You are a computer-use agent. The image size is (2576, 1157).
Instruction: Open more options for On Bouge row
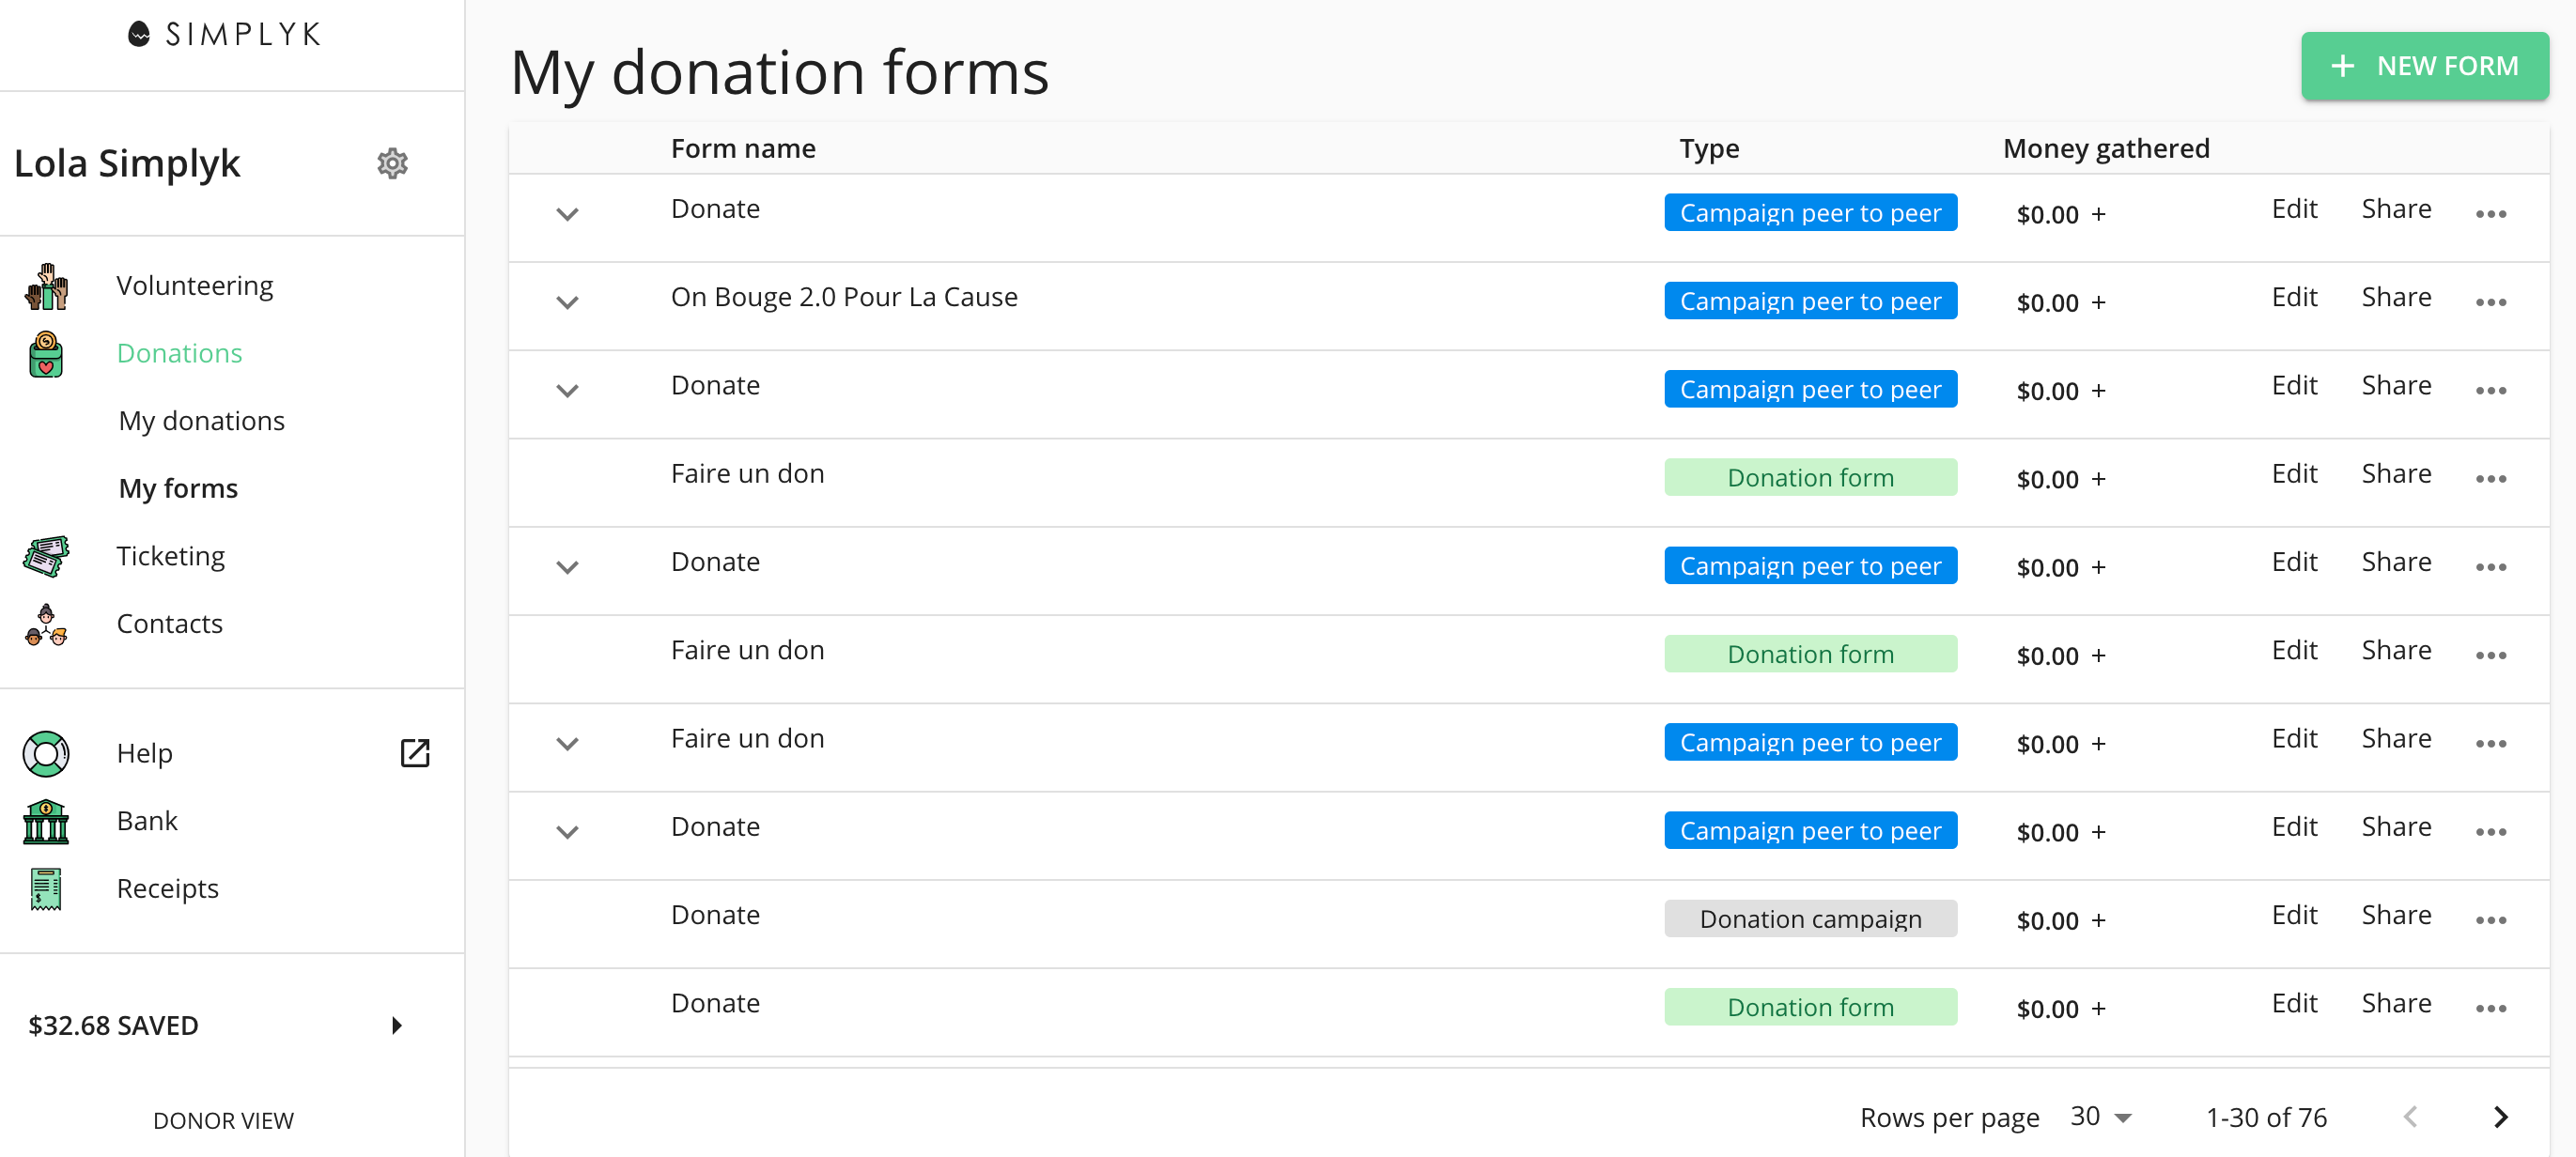point(2490,302)
